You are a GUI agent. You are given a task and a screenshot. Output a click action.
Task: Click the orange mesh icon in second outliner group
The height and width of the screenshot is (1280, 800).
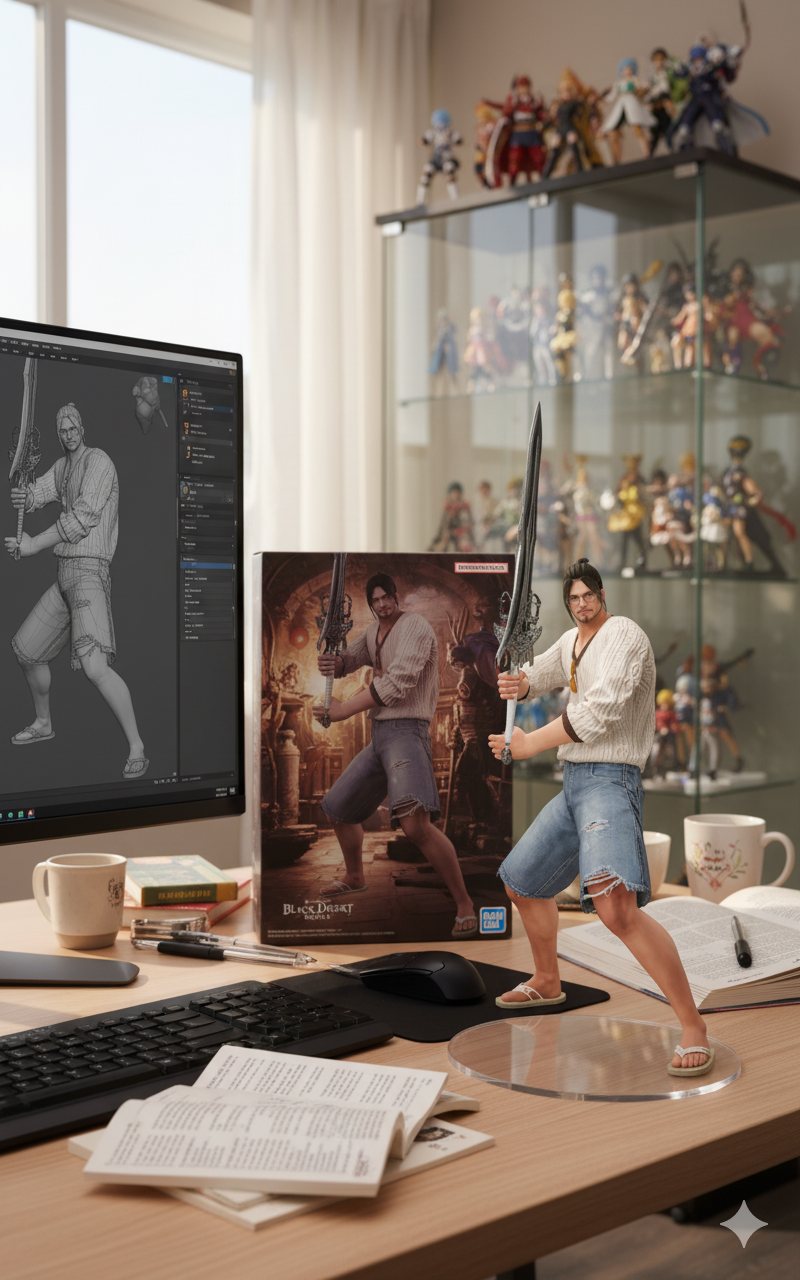coord(185,426)
